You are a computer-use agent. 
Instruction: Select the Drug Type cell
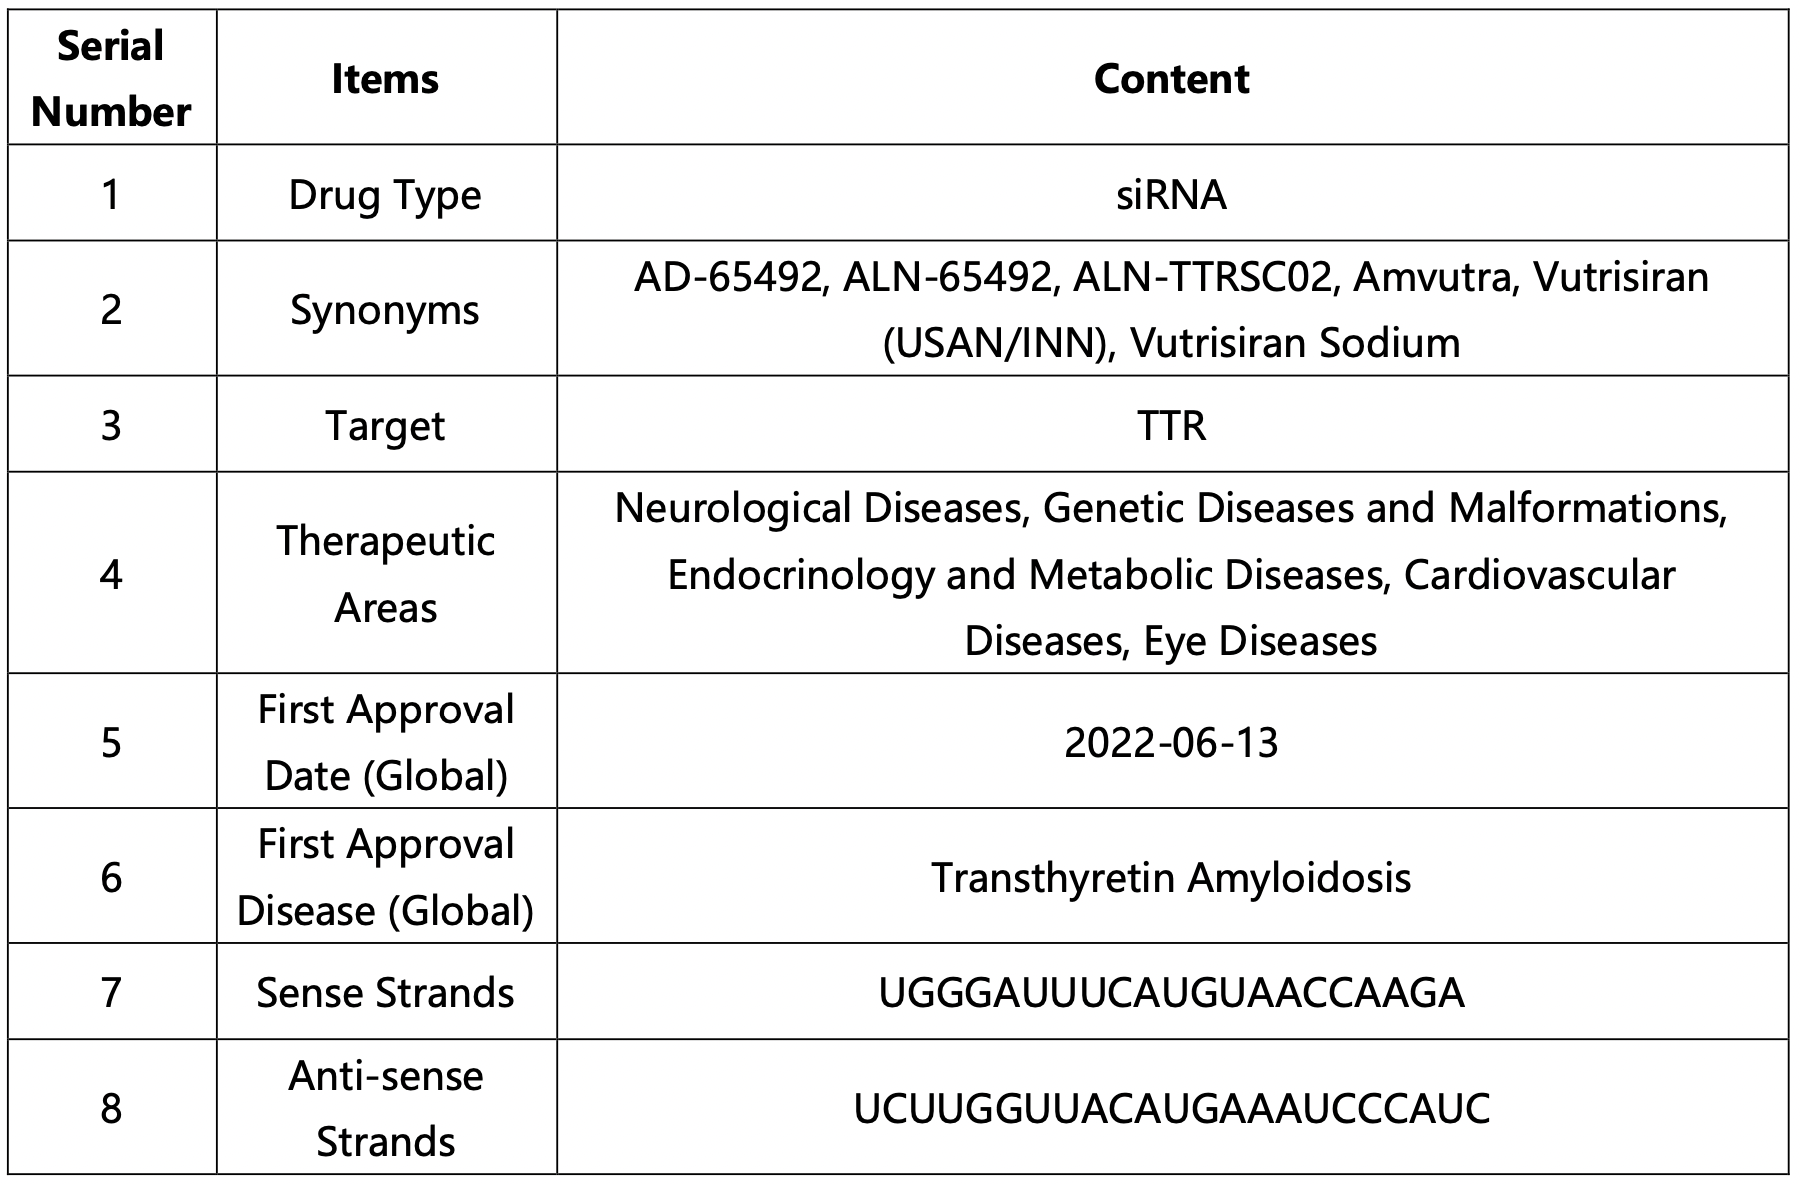385,194
